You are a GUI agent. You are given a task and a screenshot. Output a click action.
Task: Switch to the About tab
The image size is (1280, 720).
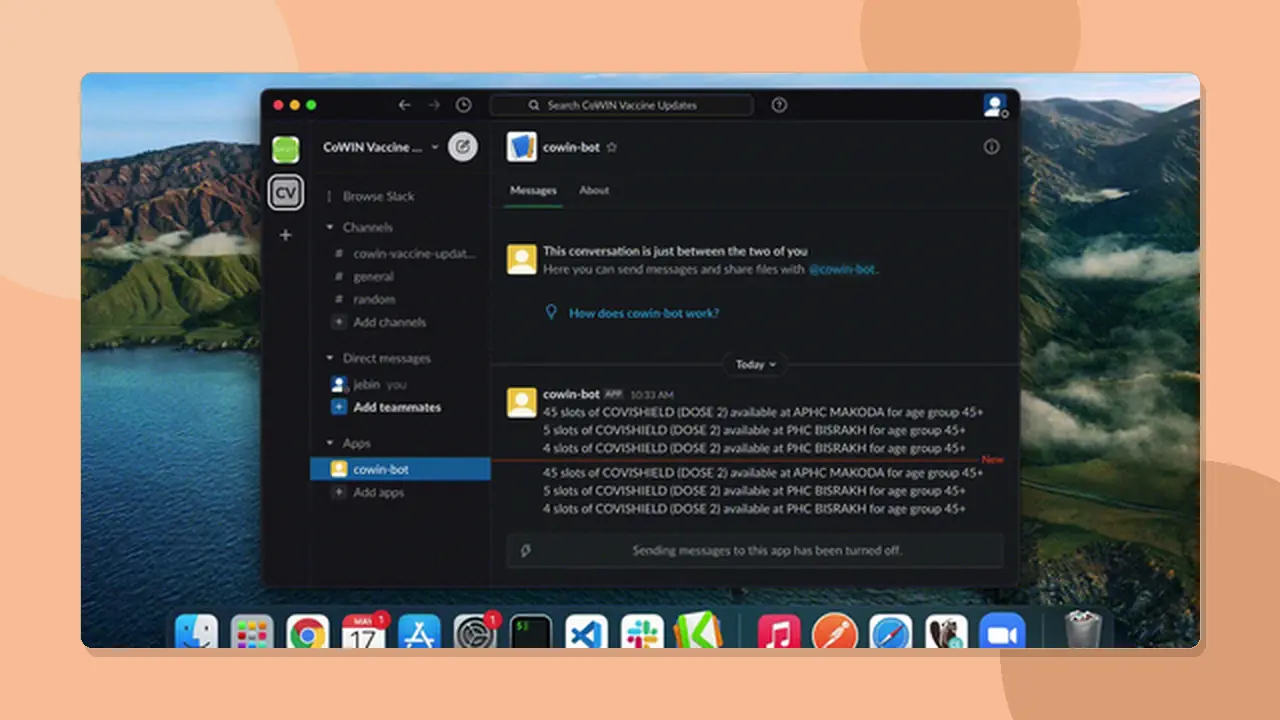(594, 190)
